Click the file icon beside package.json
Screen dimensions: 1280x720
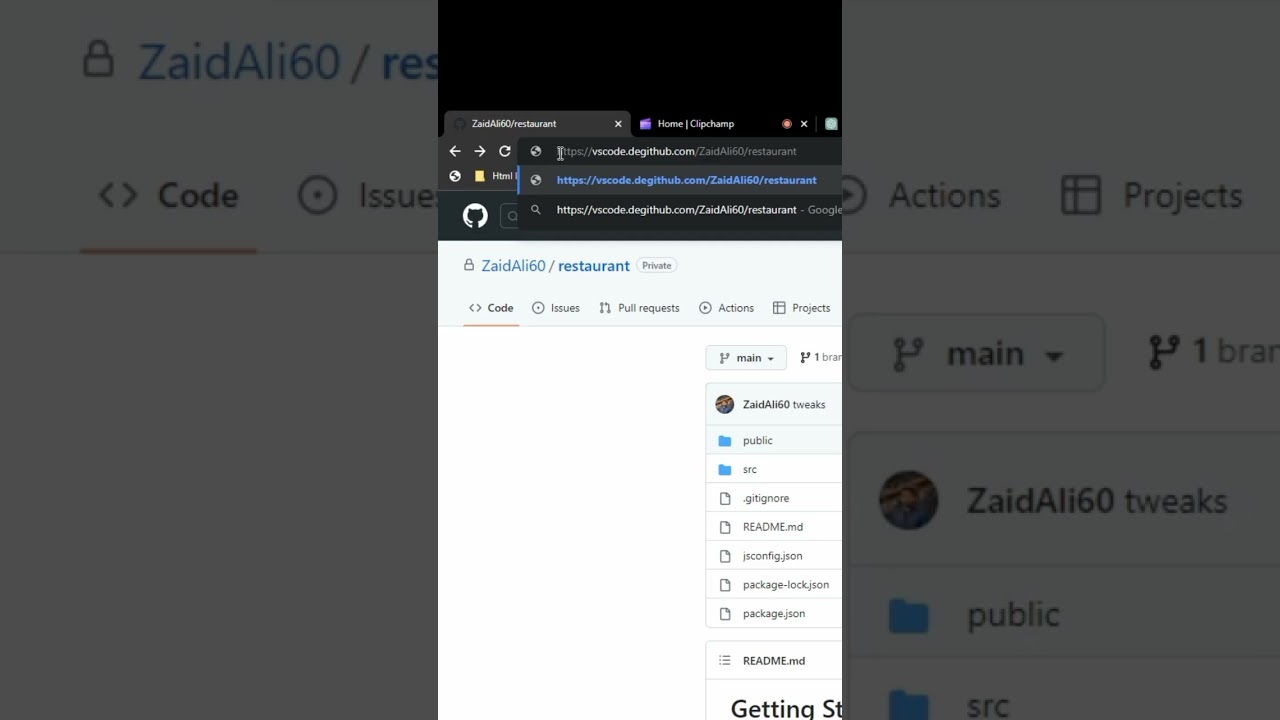point(725,614)
